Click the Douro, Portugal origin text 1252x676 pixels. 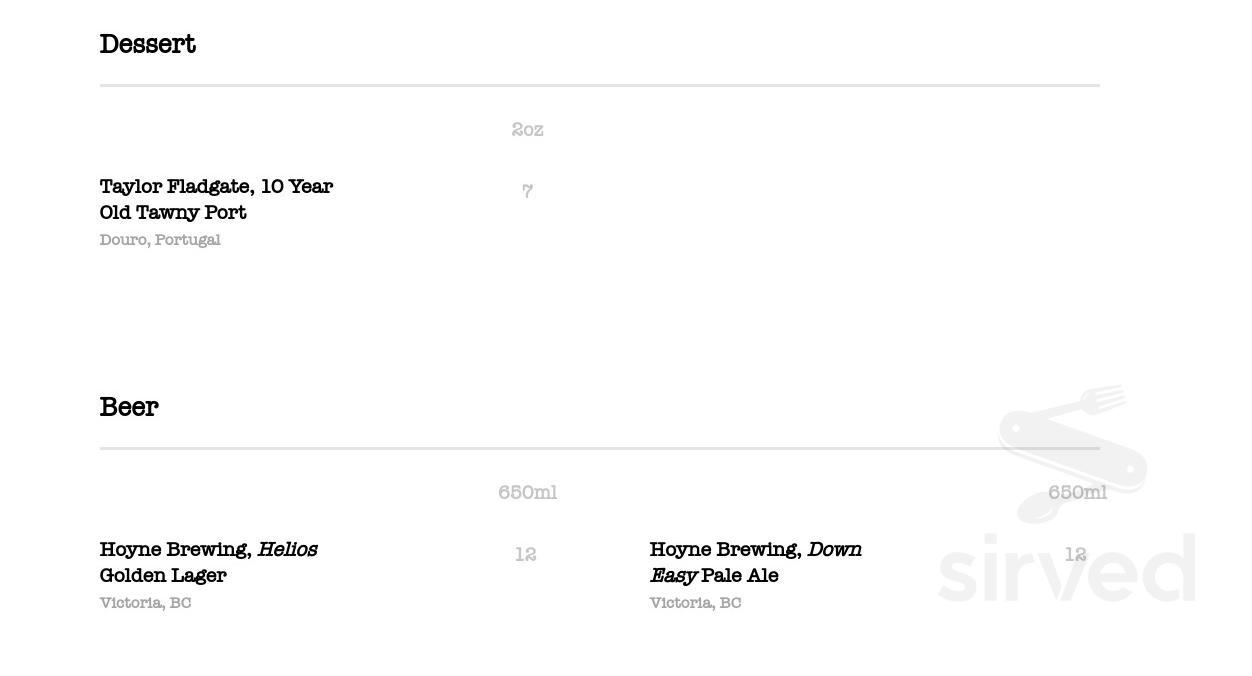pos(160,240)
